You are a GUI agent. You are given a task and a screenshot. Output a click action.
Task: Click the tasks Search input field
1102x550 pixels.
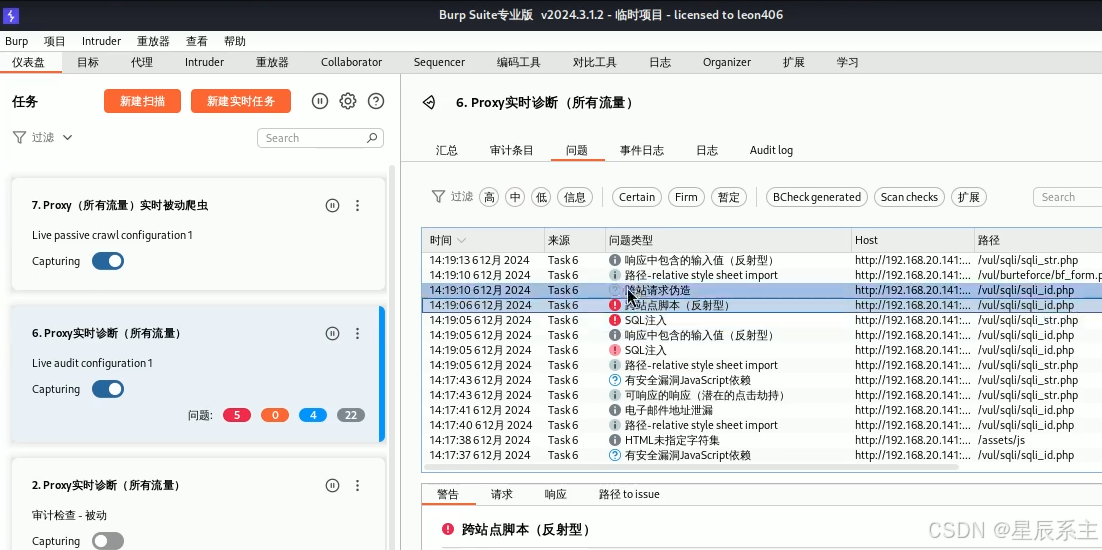coord(320,138)
